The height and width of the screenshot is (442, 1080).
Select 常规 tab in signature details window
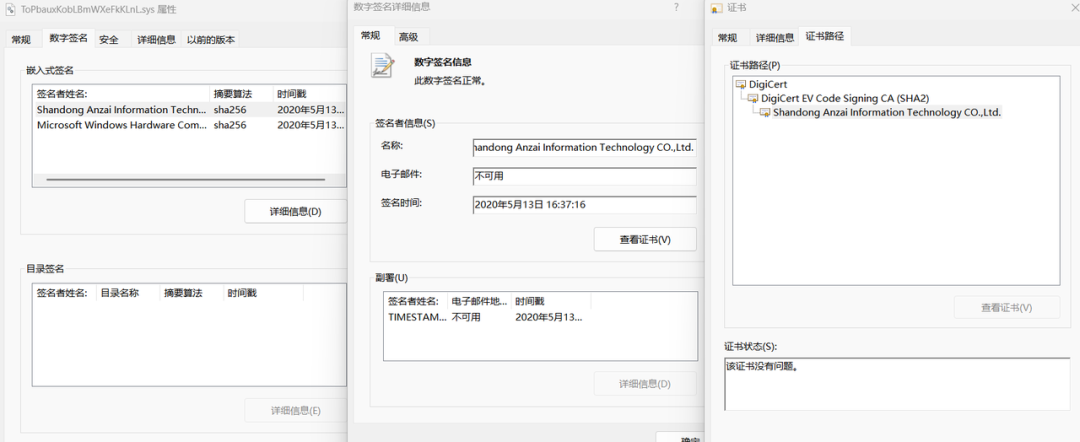(371, 36)
